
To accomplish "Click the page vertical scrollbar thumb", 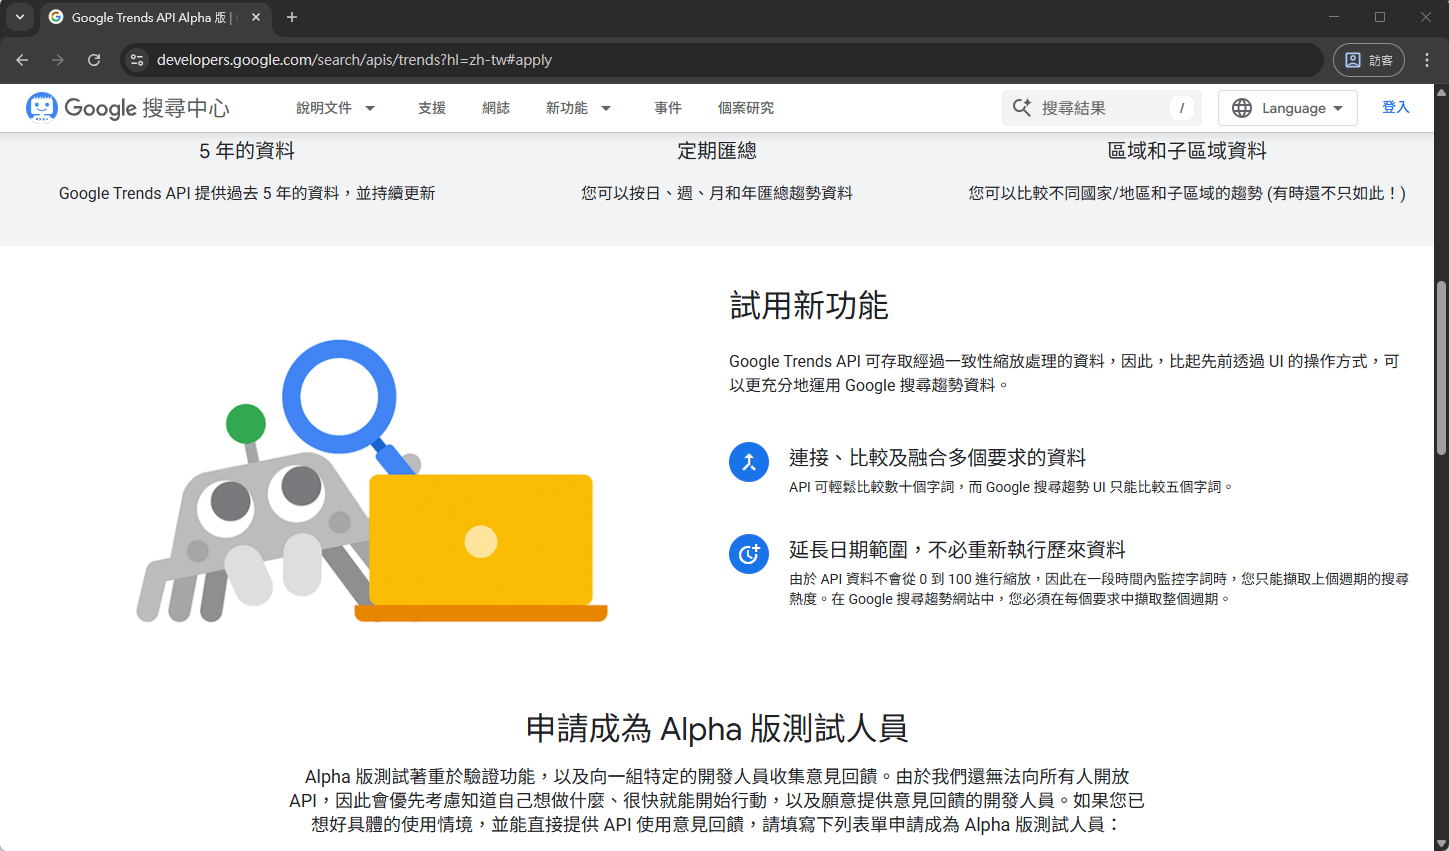I will click(x=1441, y=368).
